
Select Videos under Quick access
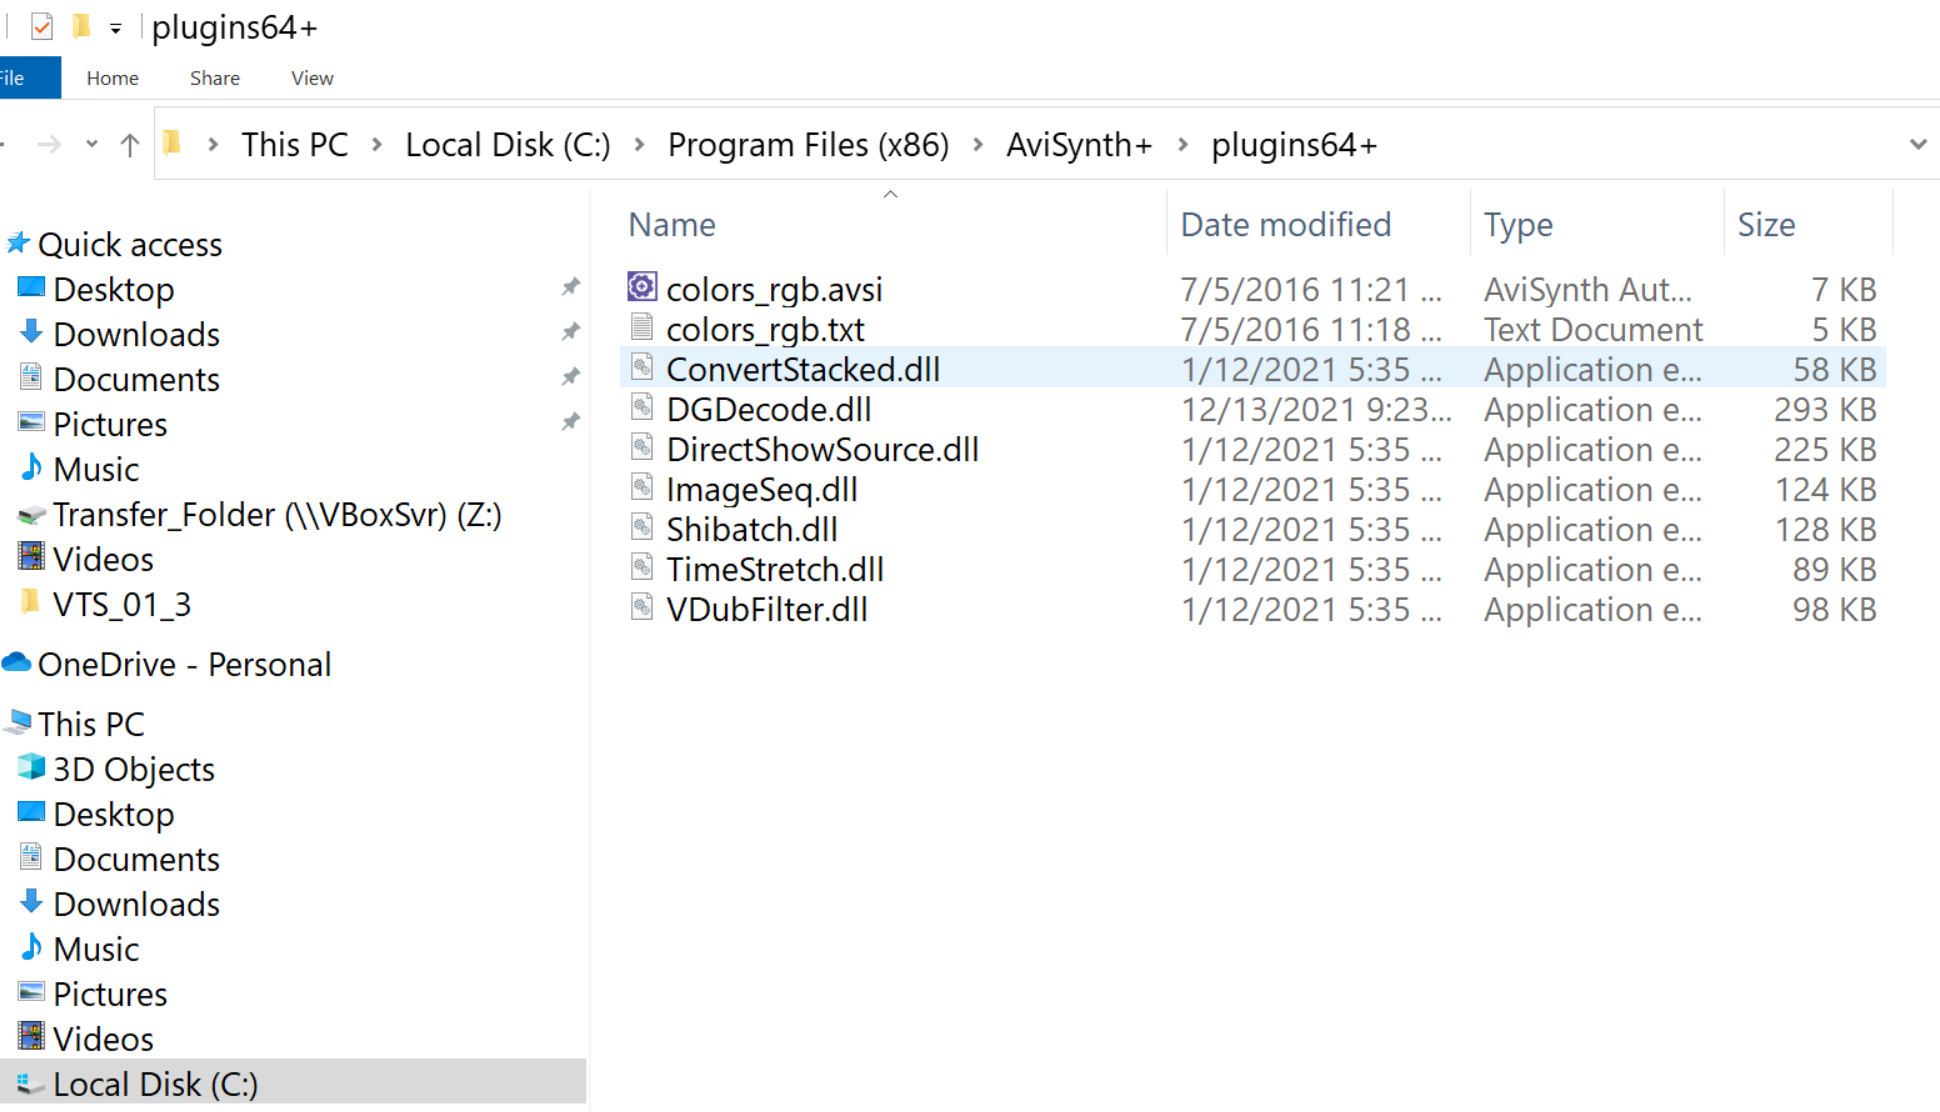(x=103, y=559)
